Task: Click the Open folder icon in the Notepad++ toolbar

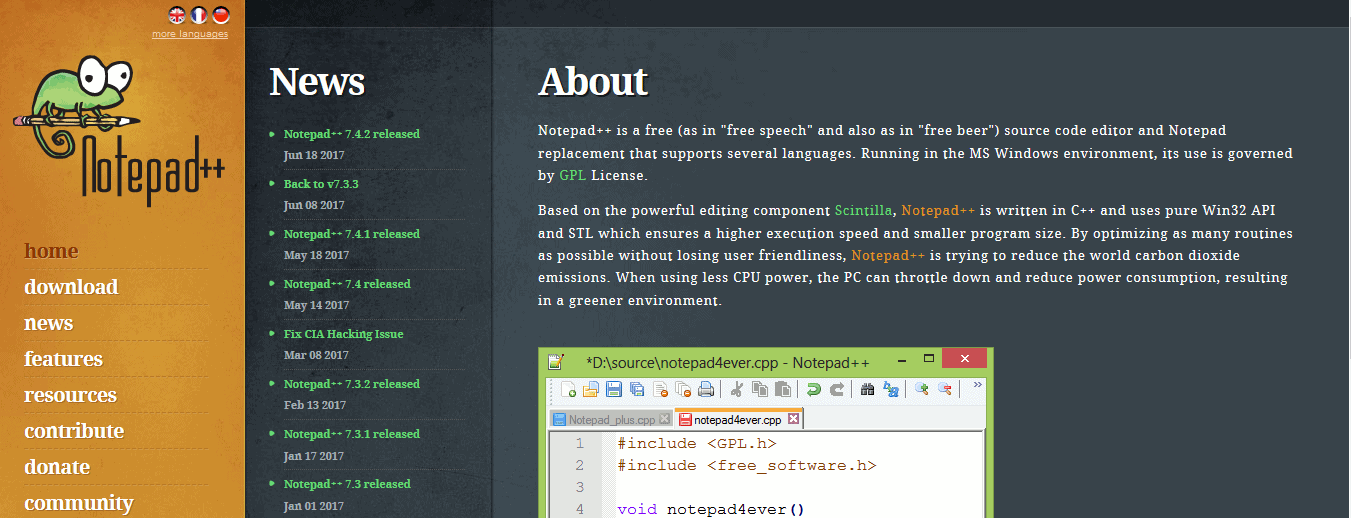Action: (x=591, y=389)
